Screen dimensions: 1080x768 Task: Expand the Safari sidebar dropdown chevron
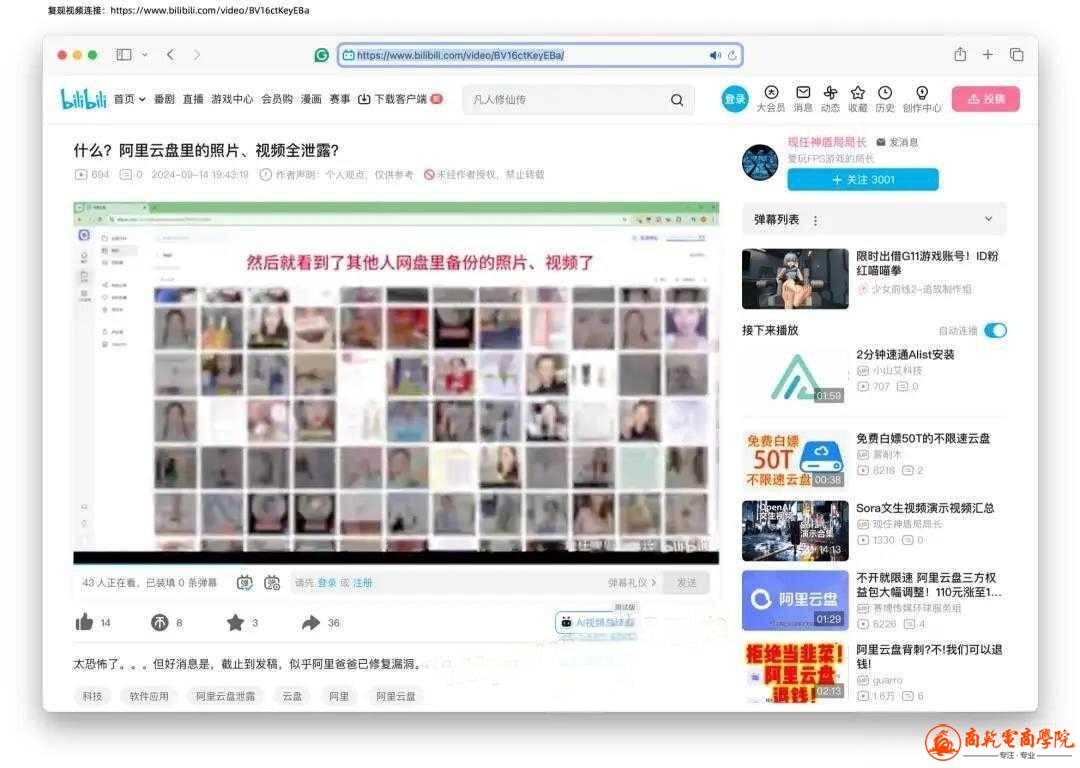click(145, 54)
